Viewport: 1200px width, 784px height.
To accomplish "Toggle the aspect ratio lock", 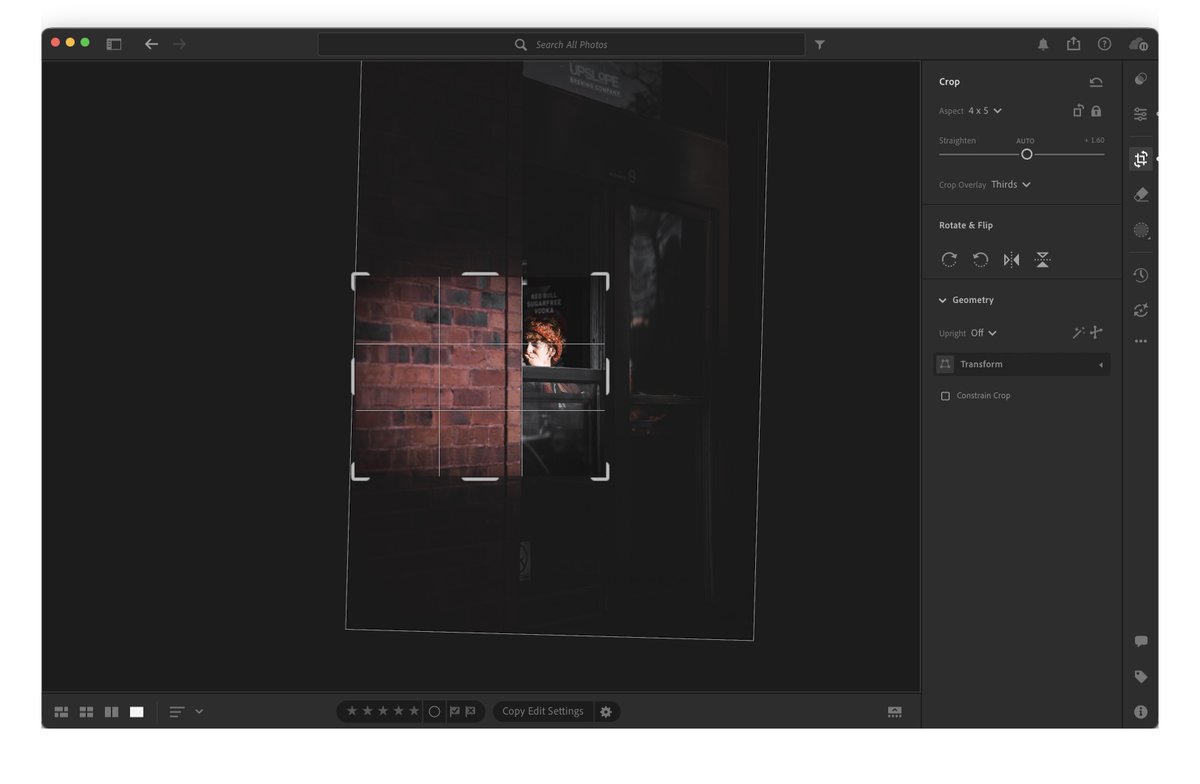I will 1096,111.
